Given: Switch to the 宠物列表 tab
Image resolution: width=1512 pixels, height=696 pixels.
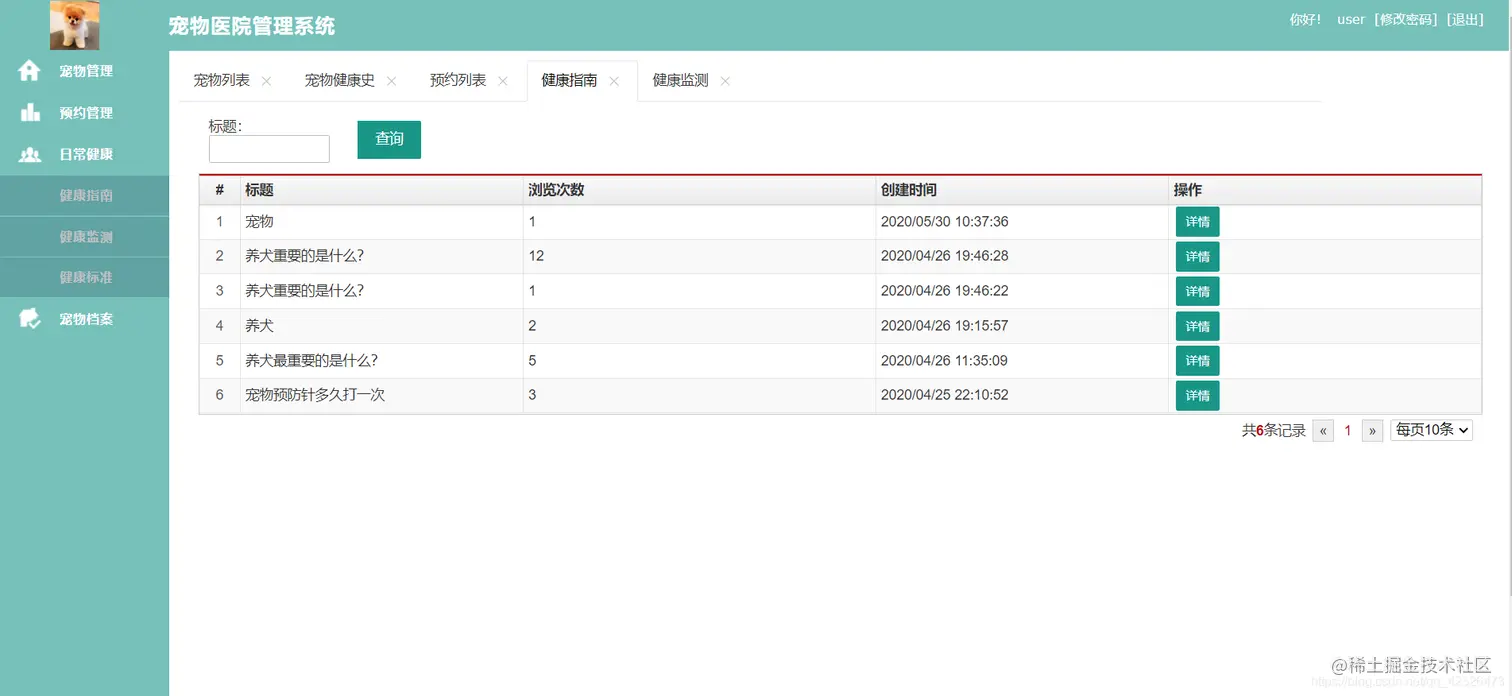Looking at the screenshot, I should 222,80.
